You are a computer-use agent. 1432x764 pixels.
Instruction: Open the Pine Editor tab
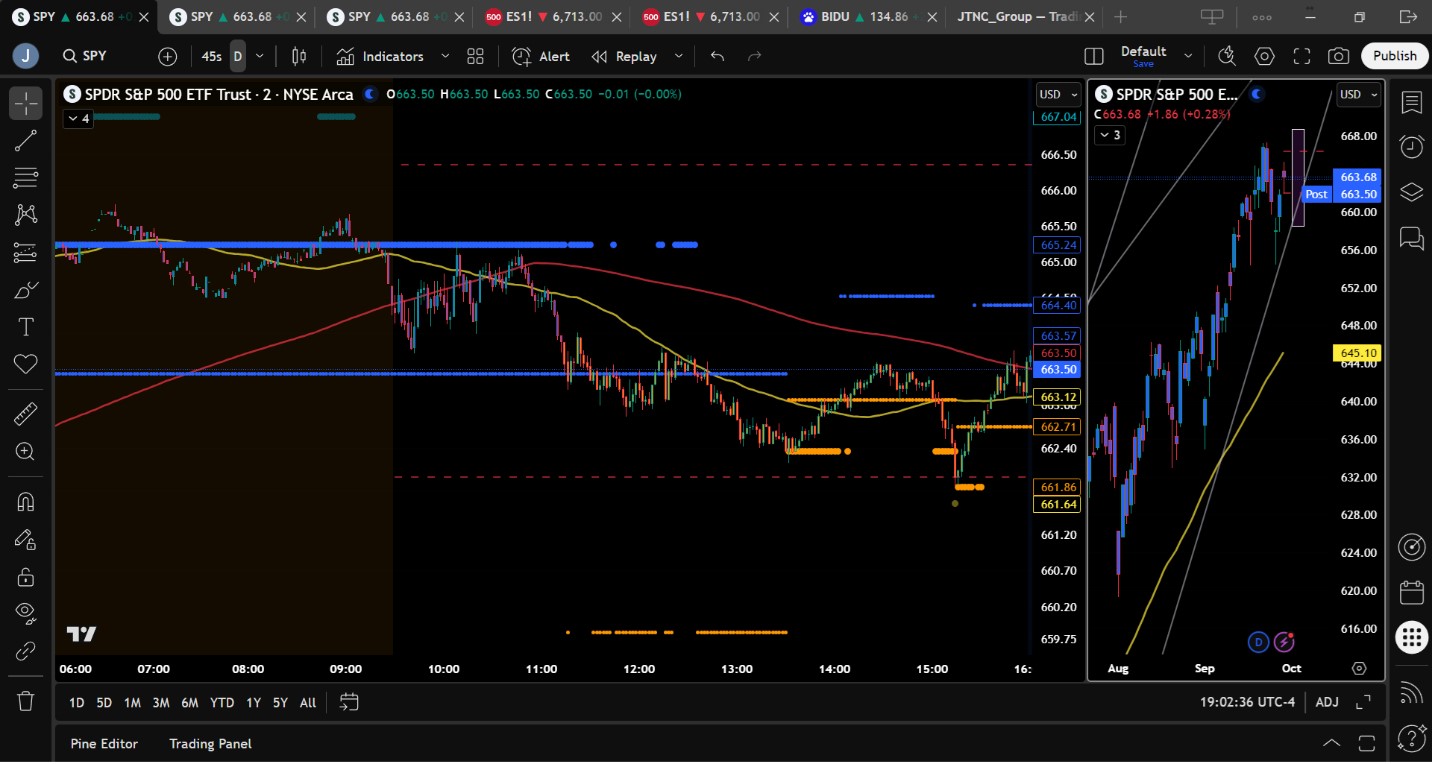pos(104,743)
